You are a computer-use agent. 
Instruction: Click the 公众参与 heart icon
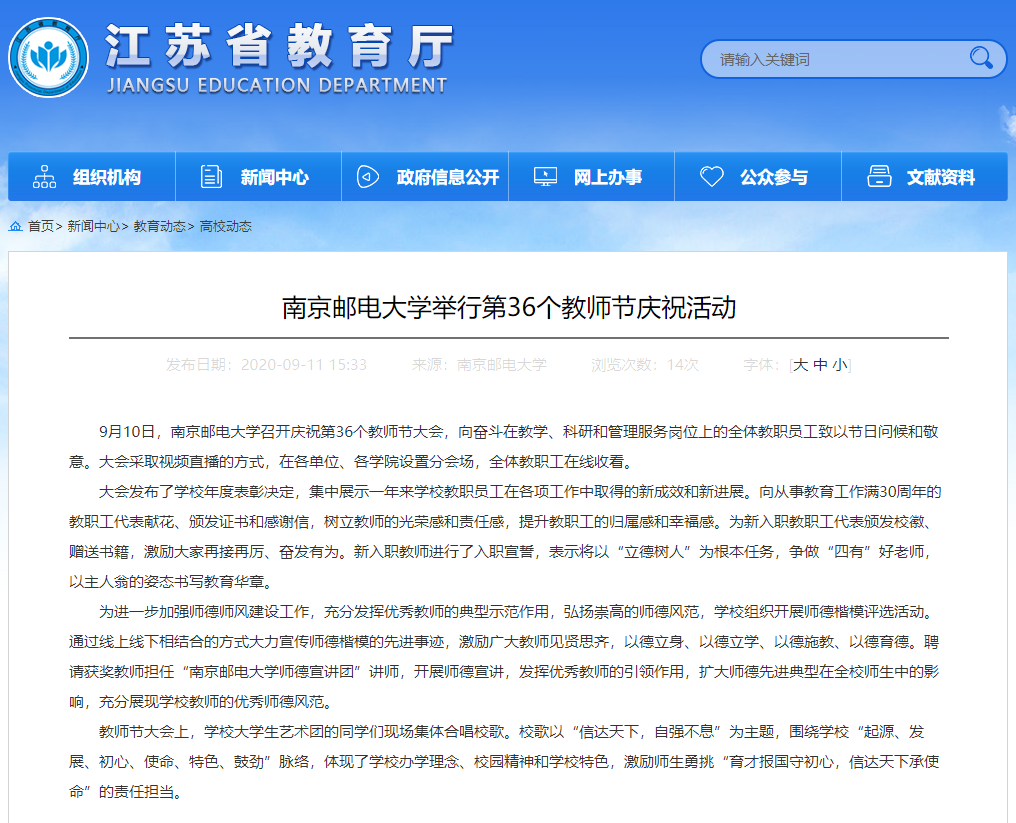pyautogui.click(x=711, y=177)
